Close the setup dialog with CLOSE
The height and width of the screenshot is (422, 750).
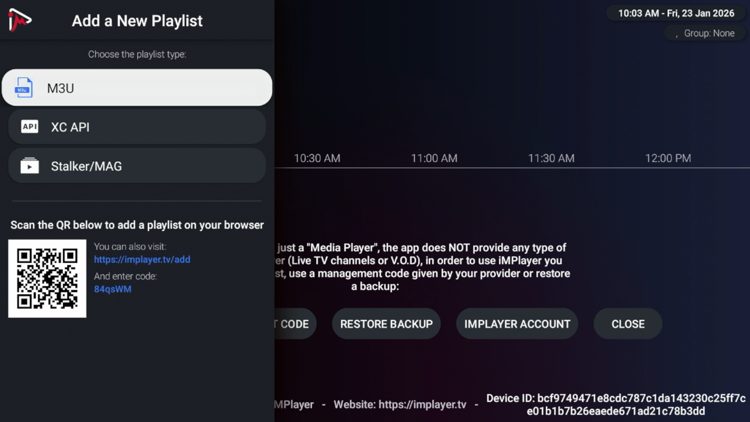[628, 324]
